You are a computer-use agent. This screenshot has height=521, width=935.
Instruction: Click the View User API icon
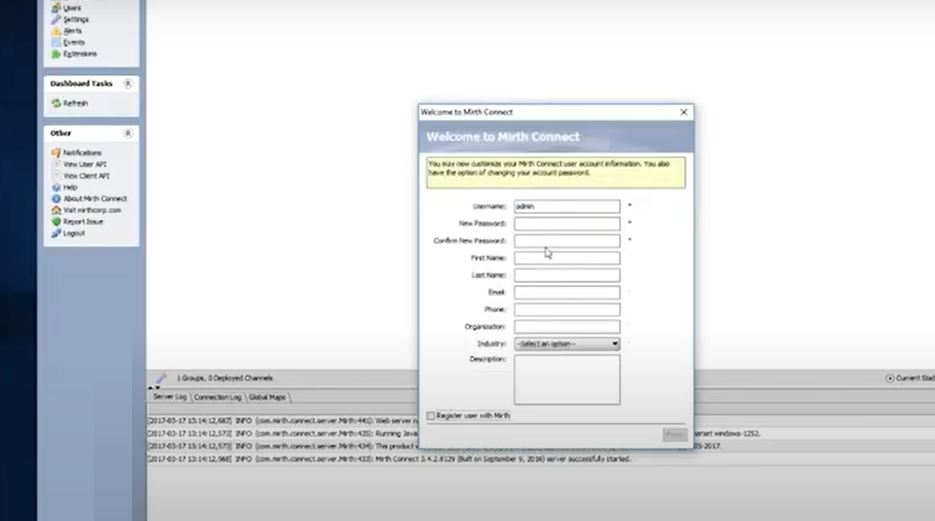point(56,164)
